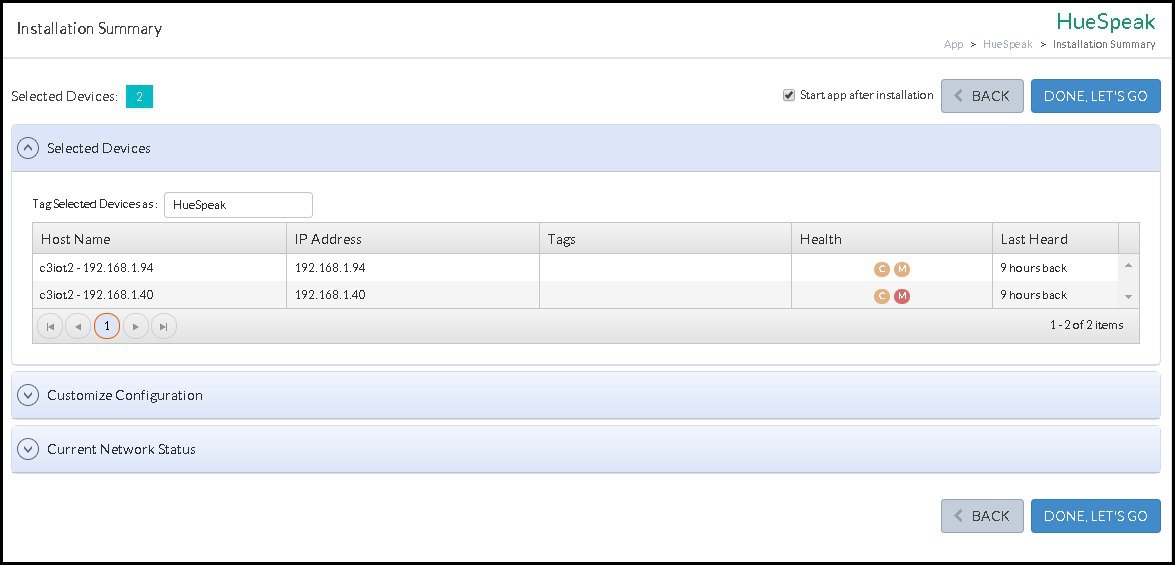Click the bottom BACK button
Image resolution: width=1175 pixels, height=565 pixels.
click(x=982, y=516)
